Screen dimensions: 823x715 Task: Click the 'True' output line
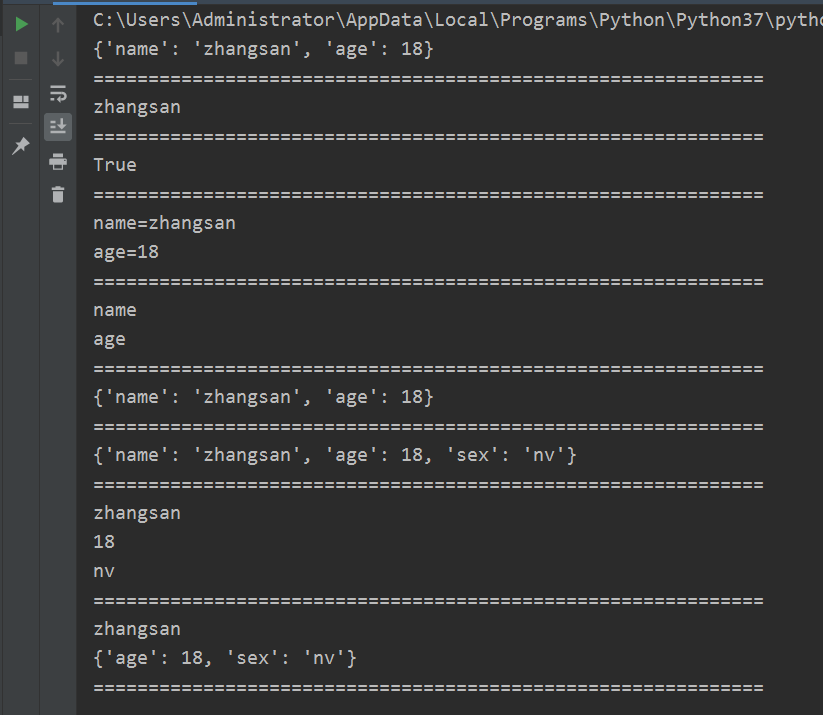(x=115, y=165)
